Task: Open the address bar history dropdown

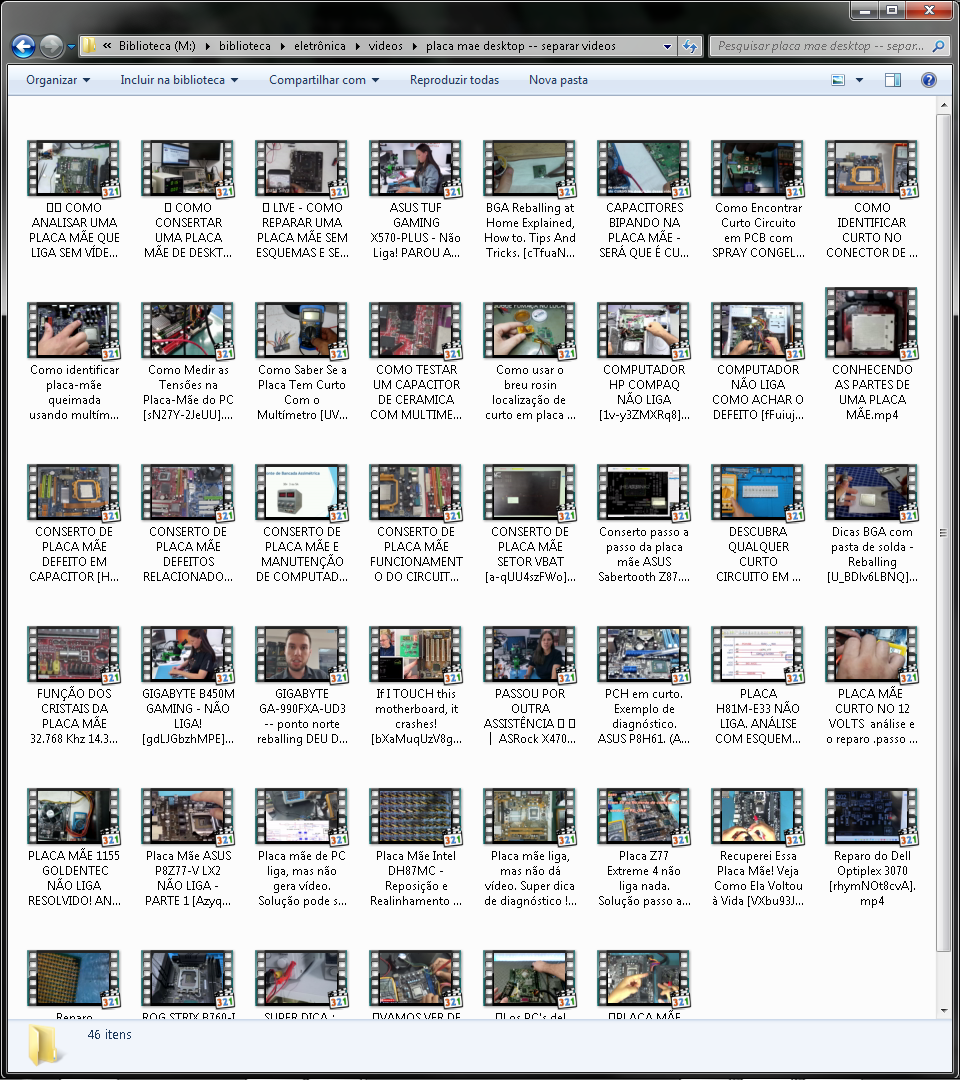Action: pyautogui.click(x=667, y=46)
